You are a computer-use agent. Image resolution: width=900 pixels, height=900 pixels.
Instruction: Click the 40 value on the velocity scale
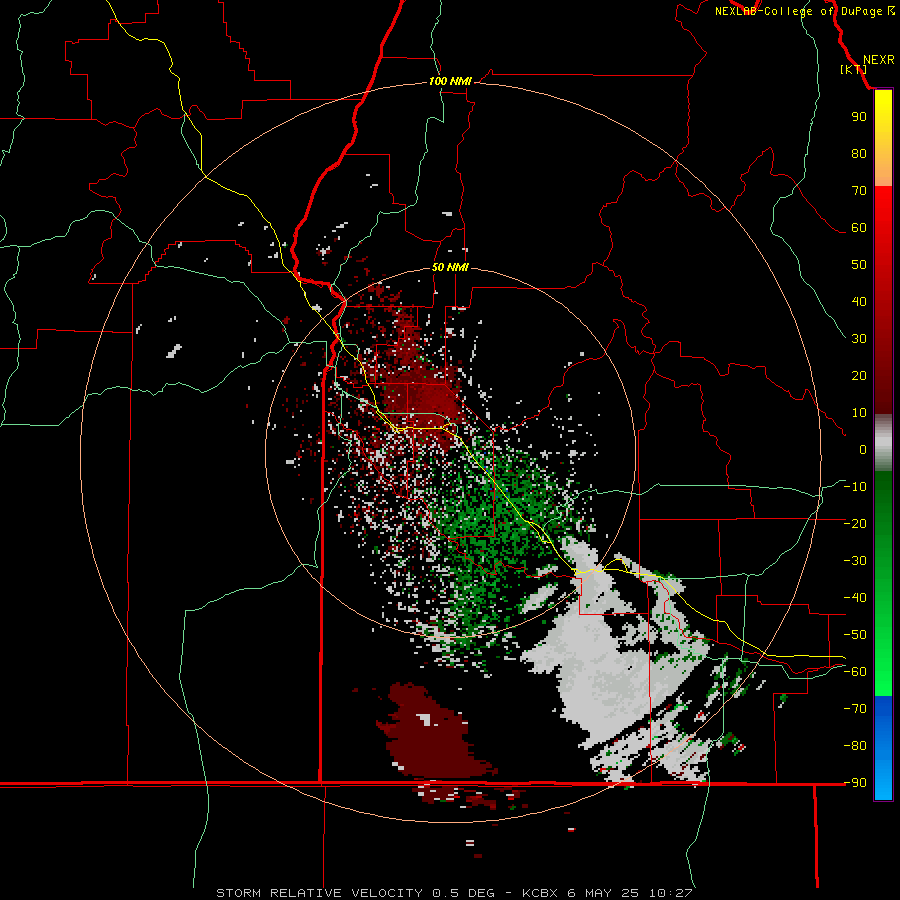coord(859,301)
